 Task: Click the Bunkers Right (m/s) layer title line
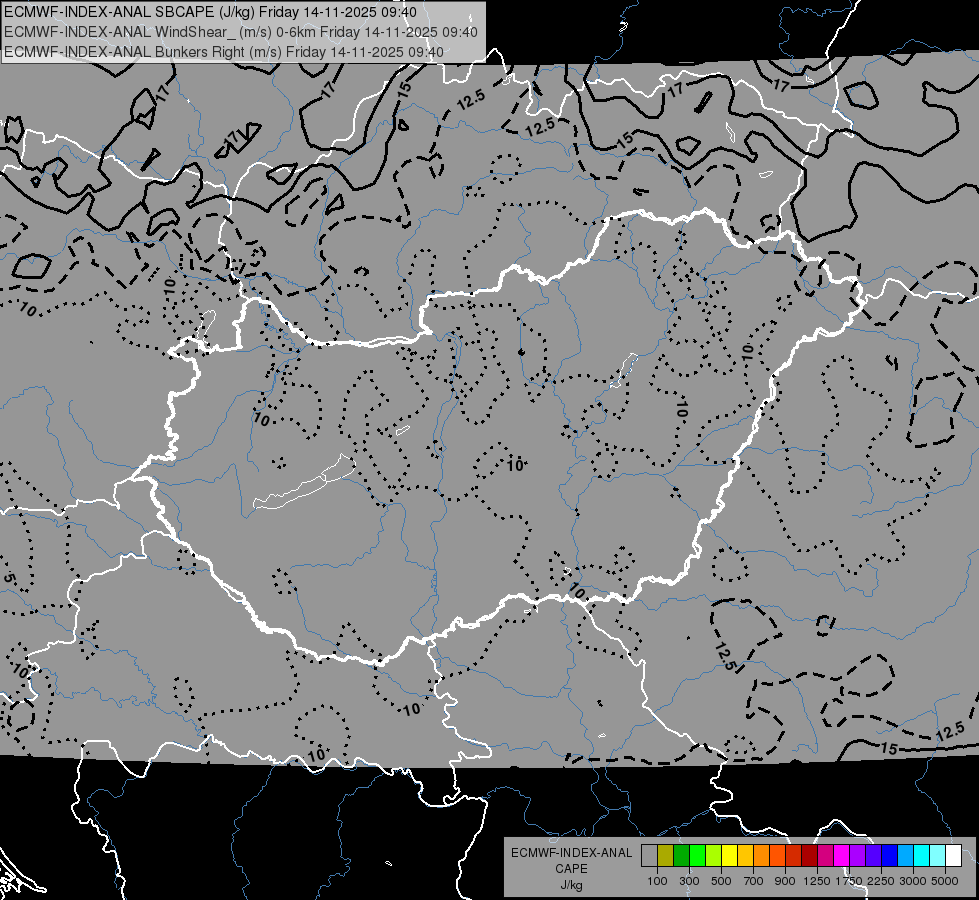coord(224,52)
